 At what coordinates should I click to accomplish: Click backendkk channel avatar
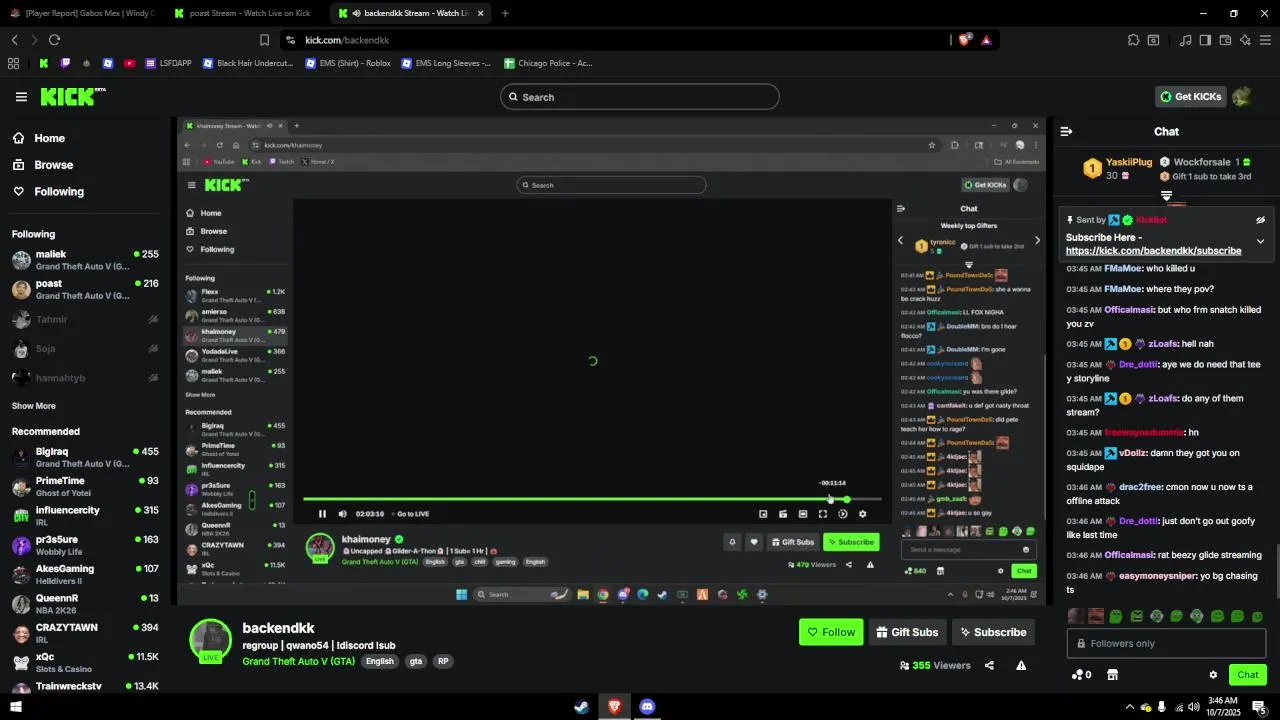[210, 641]
